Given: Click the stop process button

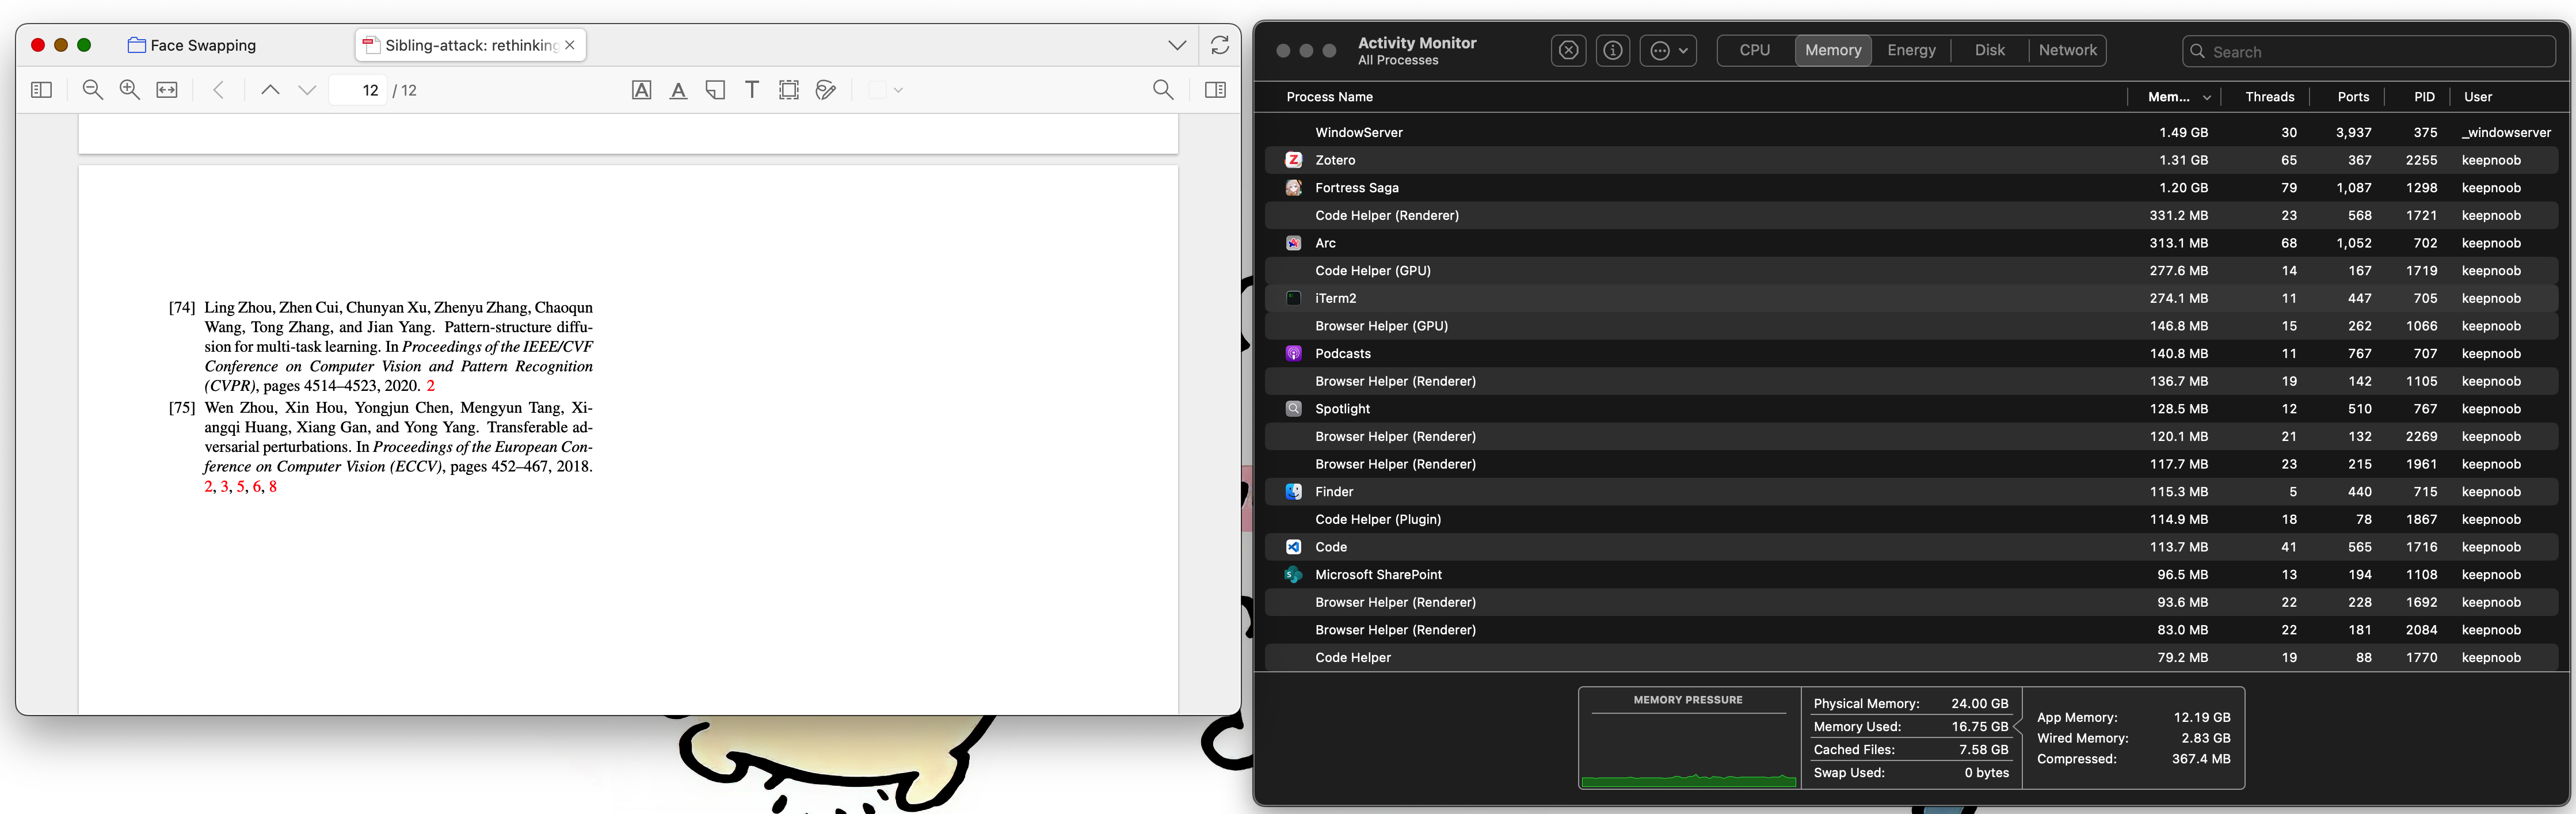Looking at the screenshot, I should pyautogui.click(x=1568, y=50).
